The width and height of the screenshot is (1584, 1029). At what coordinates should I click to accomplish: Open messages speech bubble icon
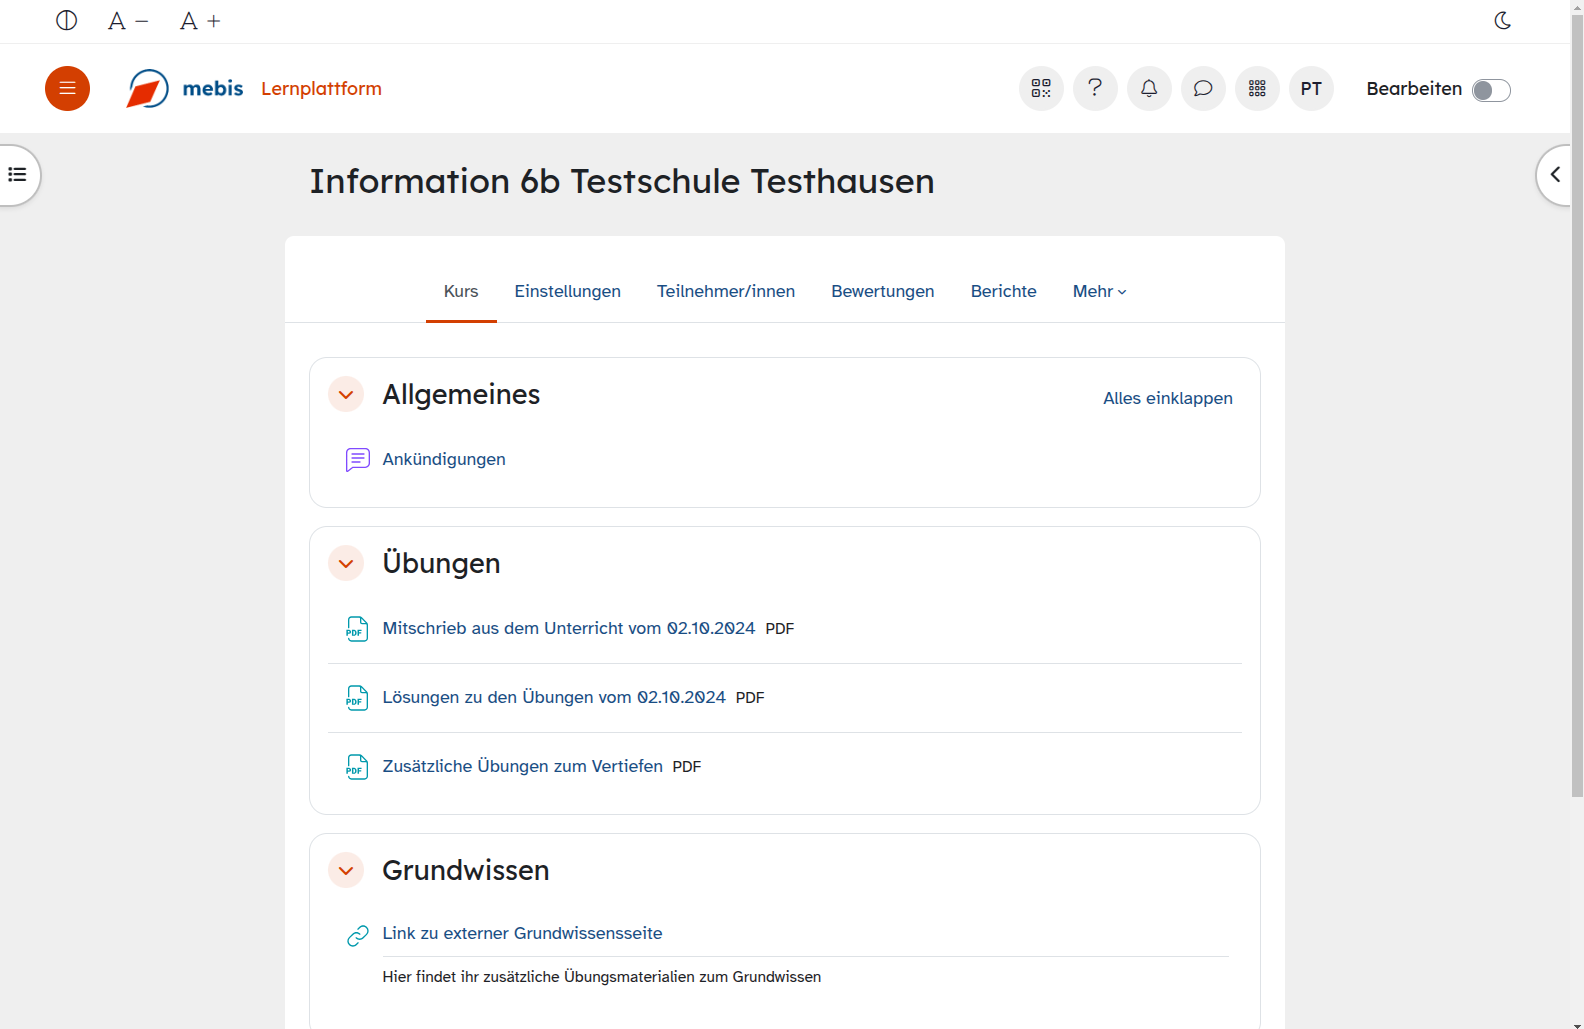tap(1203, 89)
